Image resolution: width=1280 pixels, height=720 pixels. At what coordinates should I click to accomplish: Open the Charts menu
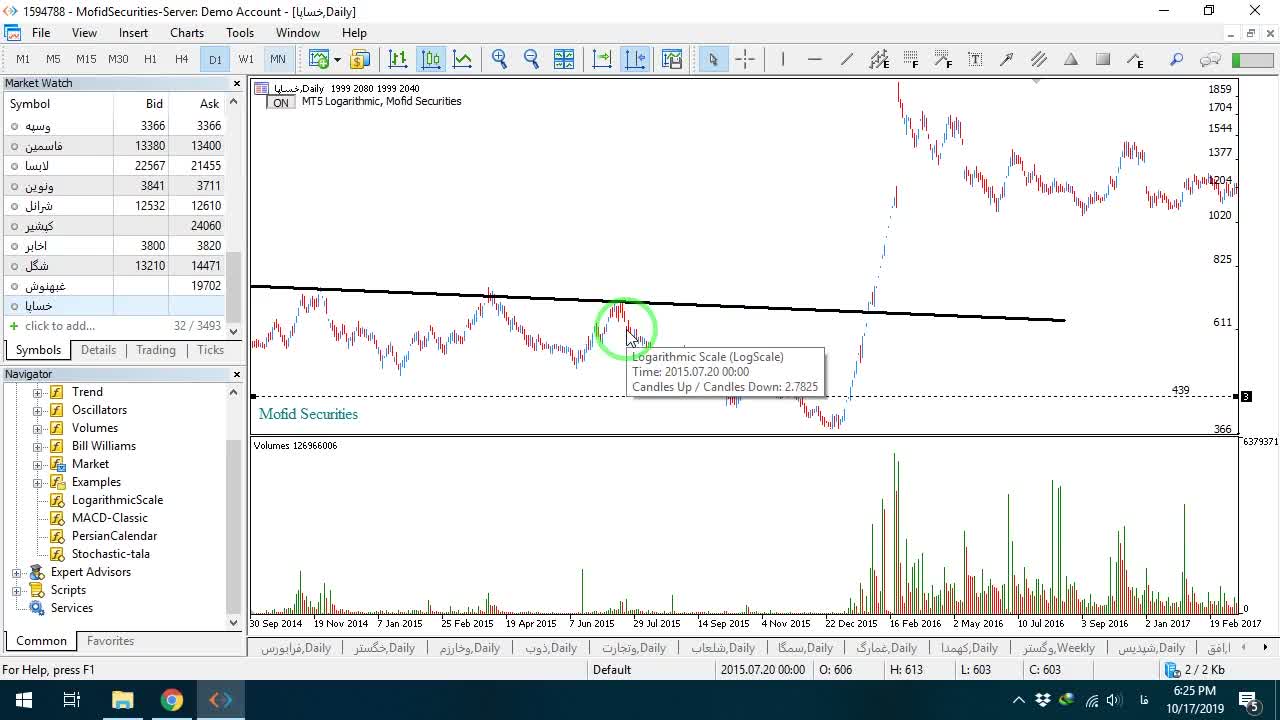(186, 33)
